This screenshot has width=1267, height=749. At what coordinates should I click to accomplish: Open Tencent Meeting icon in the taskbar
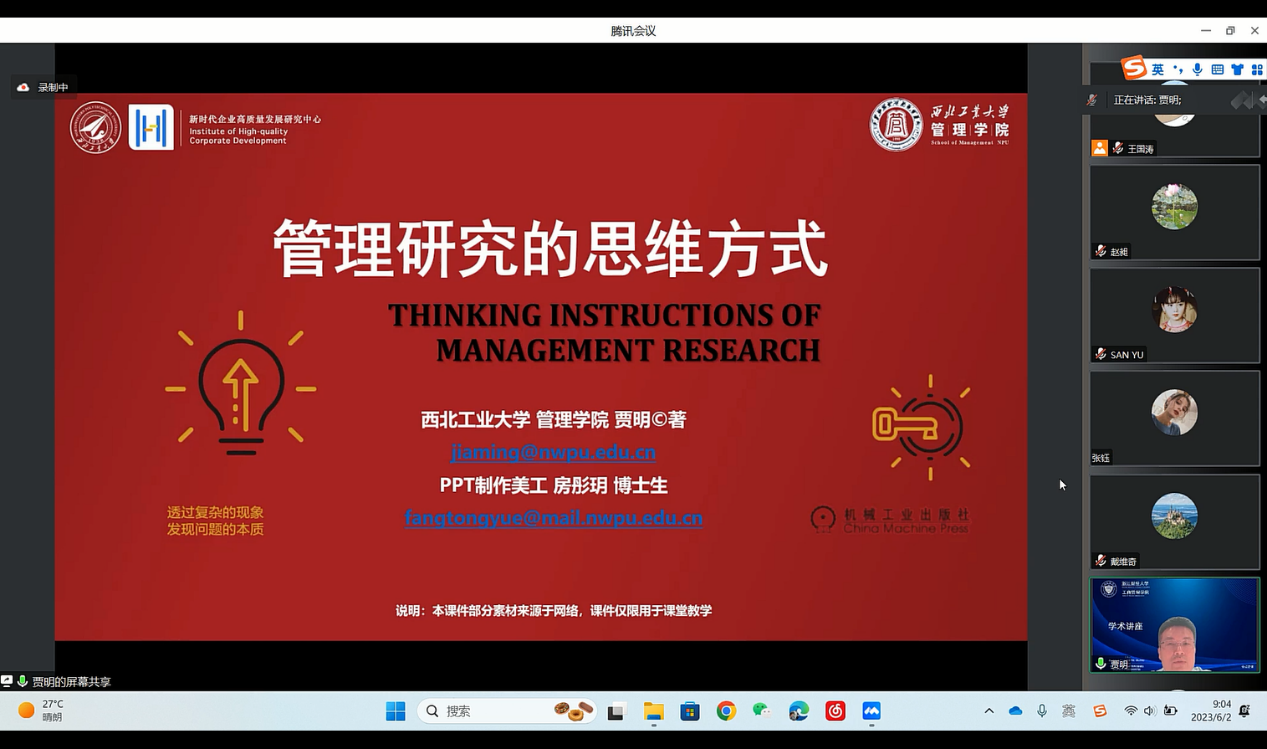(871, 711)
